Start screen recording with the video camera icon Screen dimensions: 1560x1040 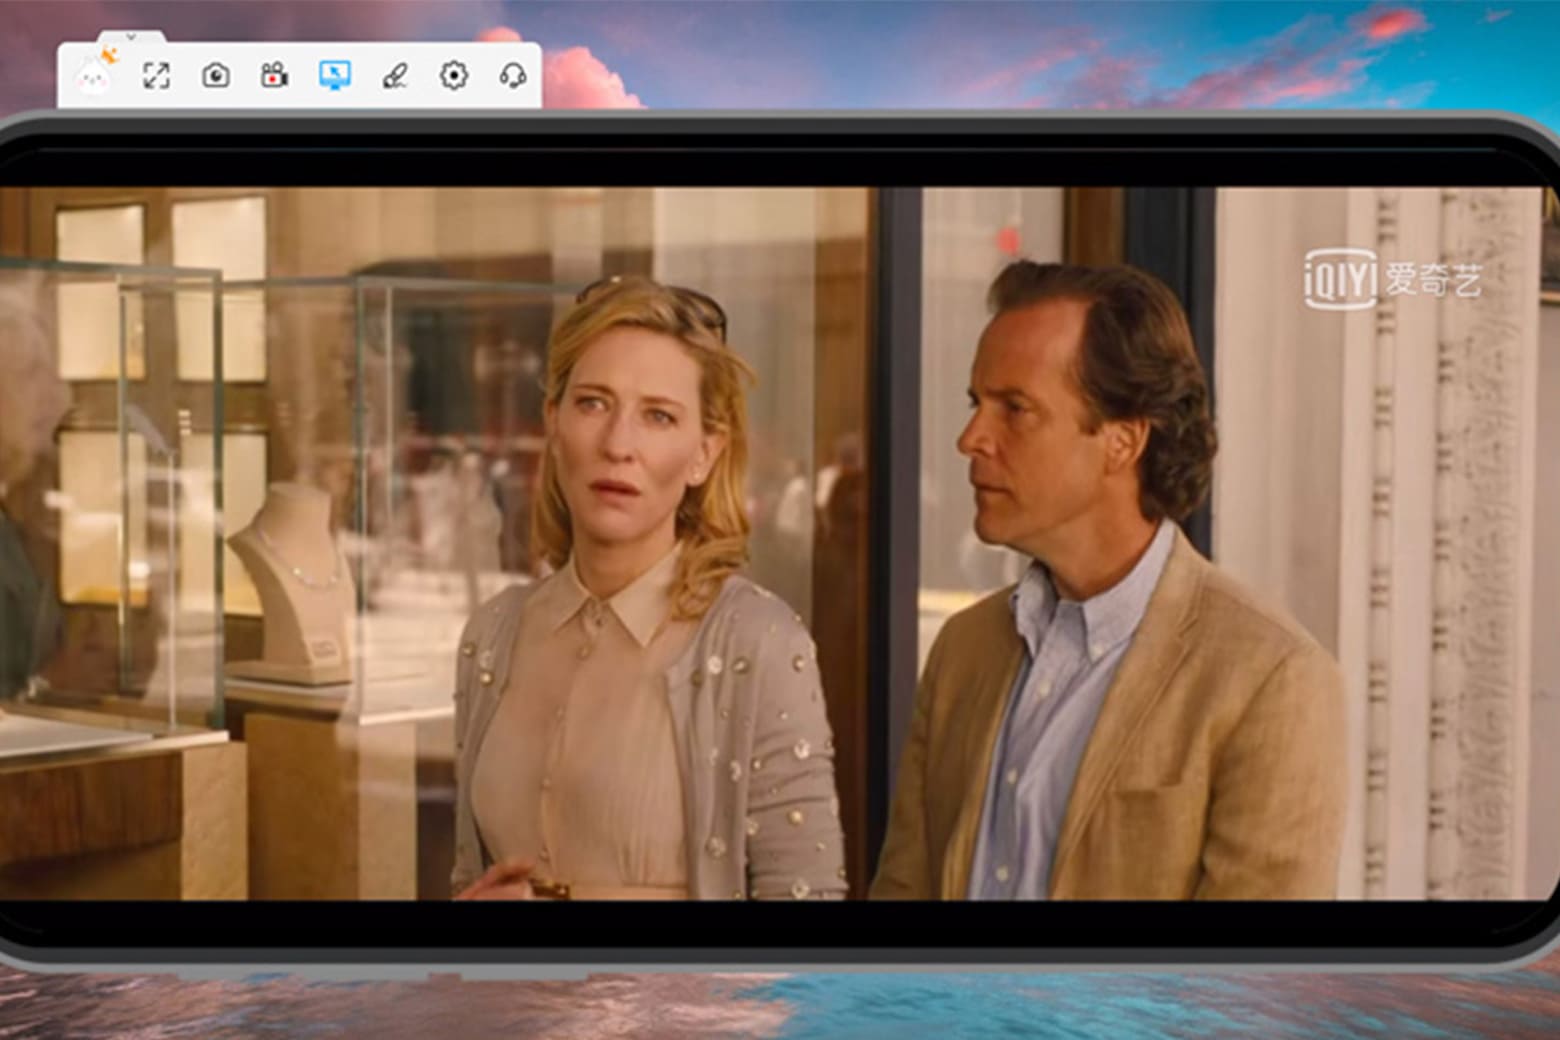[274, 75]
